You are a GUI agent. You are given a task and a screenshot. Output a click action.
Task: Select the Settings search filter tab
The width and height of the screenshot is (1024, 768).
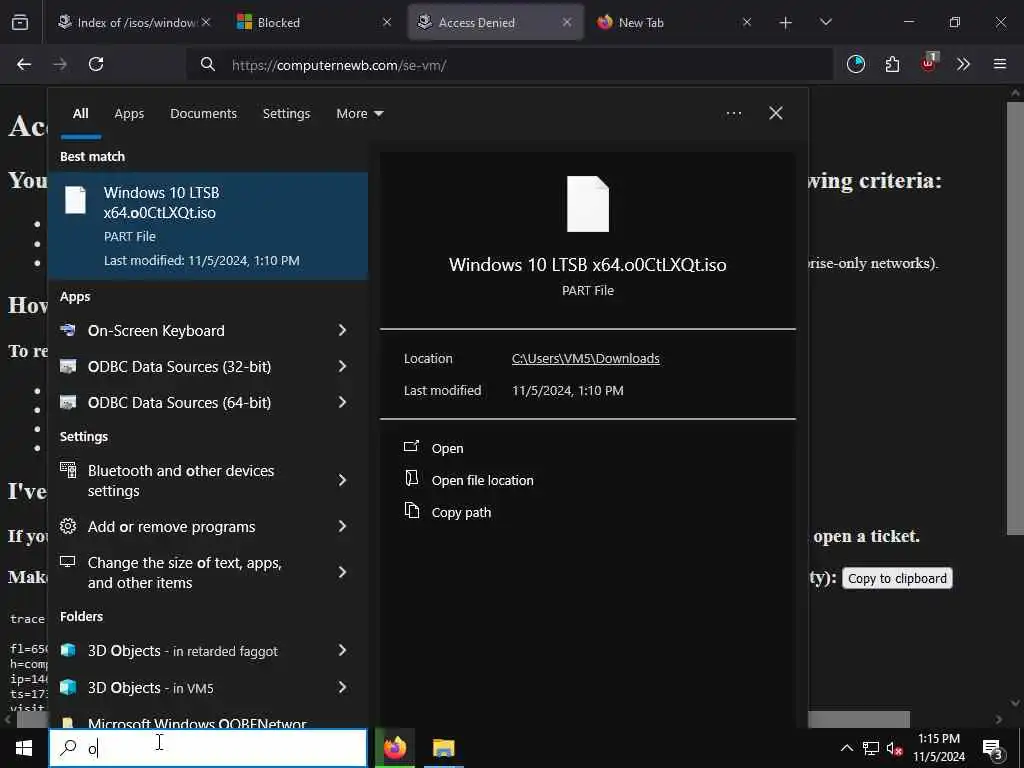click(286, 114)
